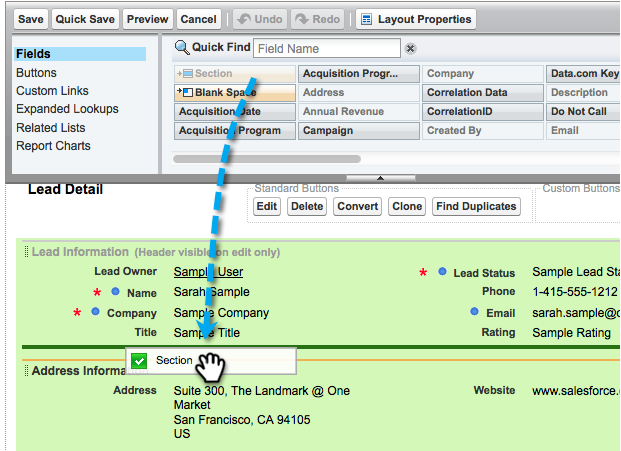Select the Buttons palette category

tap(36, 73)
